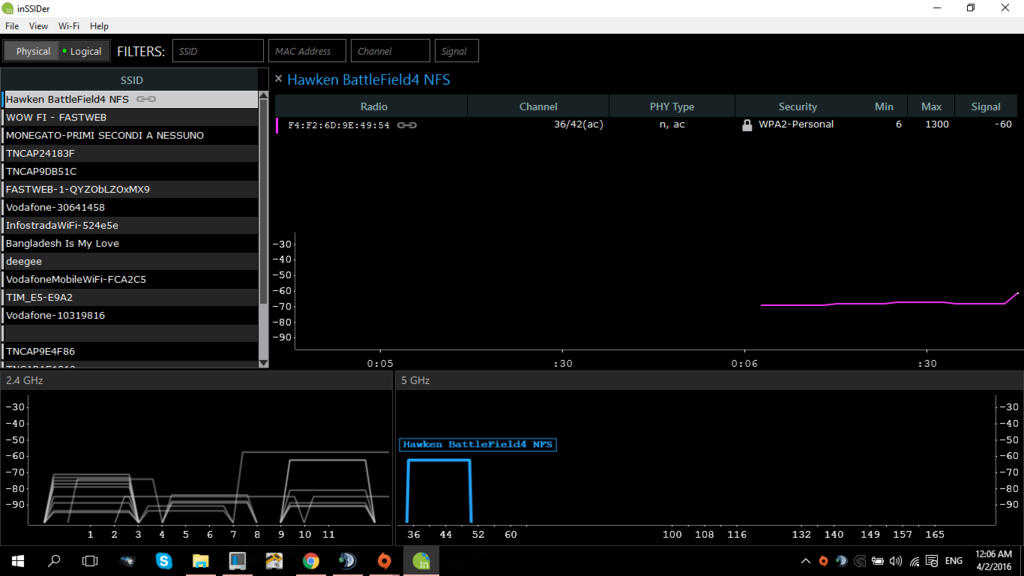Open the volume control in system tray
Screen dimensions: 1024x576
point(896,561)
